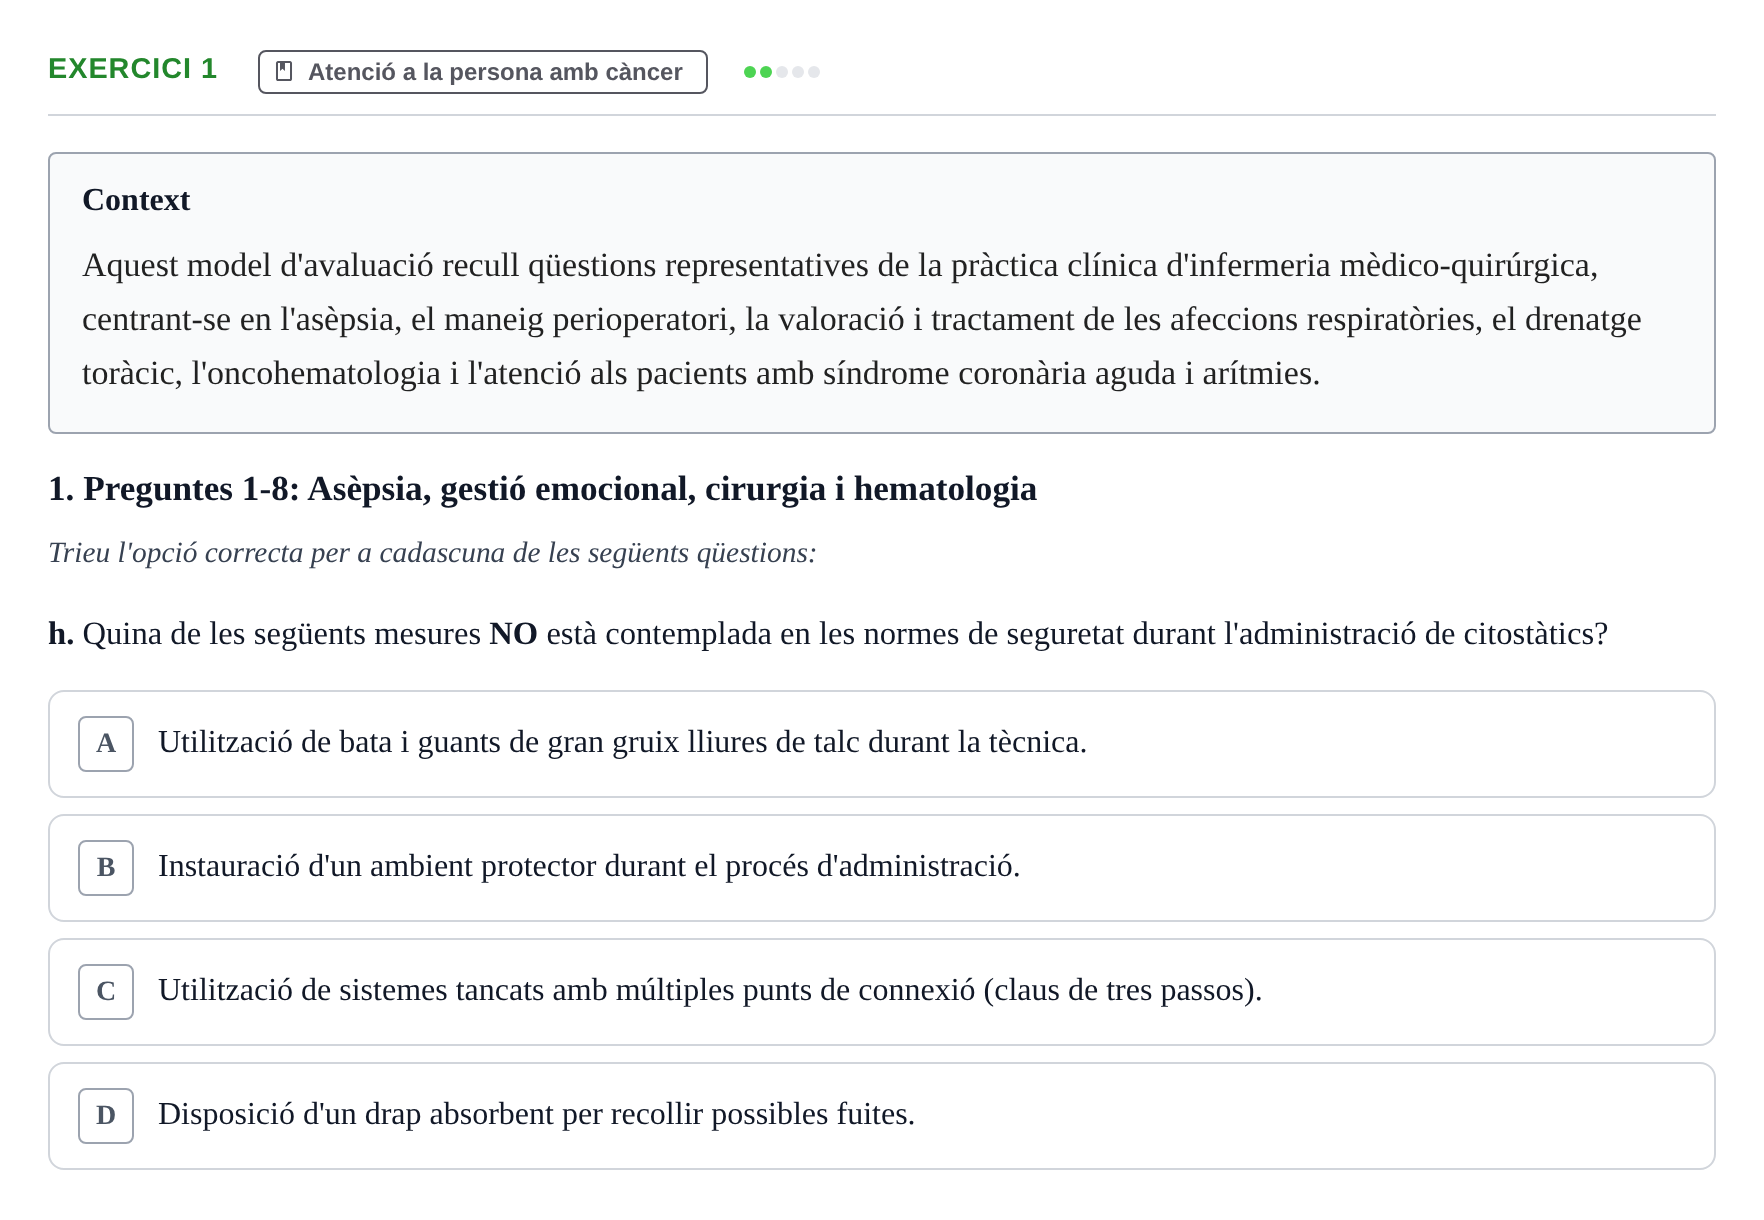1764x1220 pixels.
Task: Click the book icon in topic badge
Action: [x=284, y=72]
